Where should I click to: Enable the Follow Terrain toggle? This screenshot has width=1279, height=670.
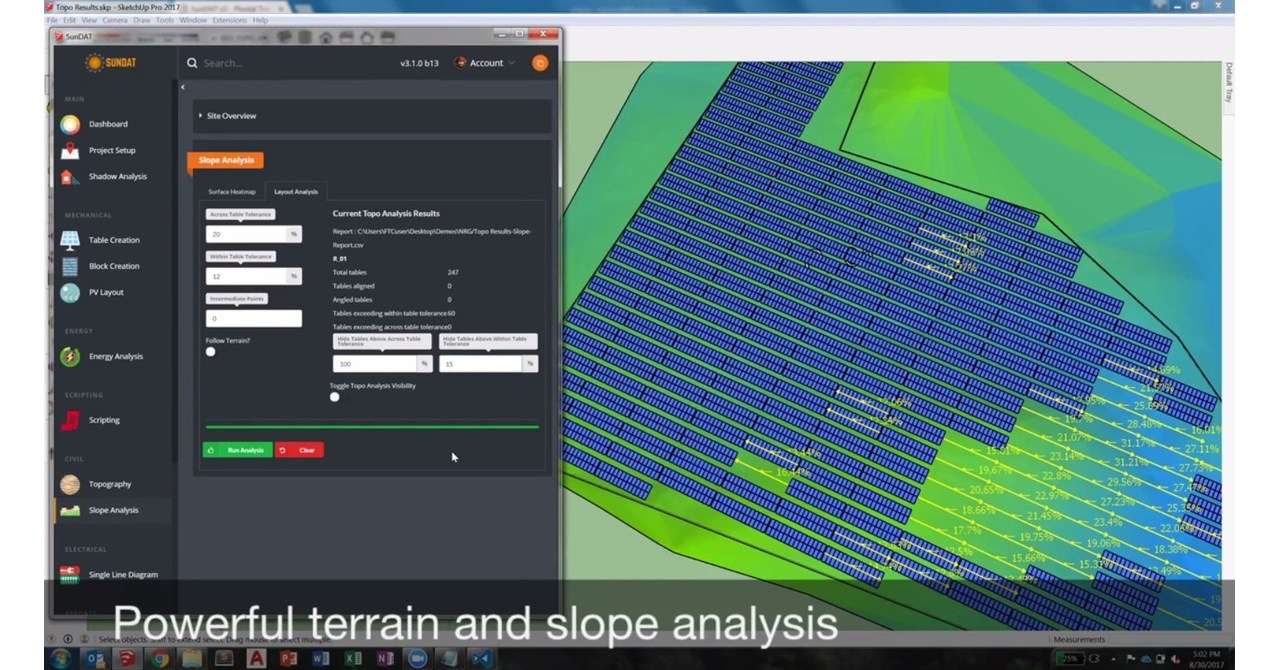tap(210, 351)
